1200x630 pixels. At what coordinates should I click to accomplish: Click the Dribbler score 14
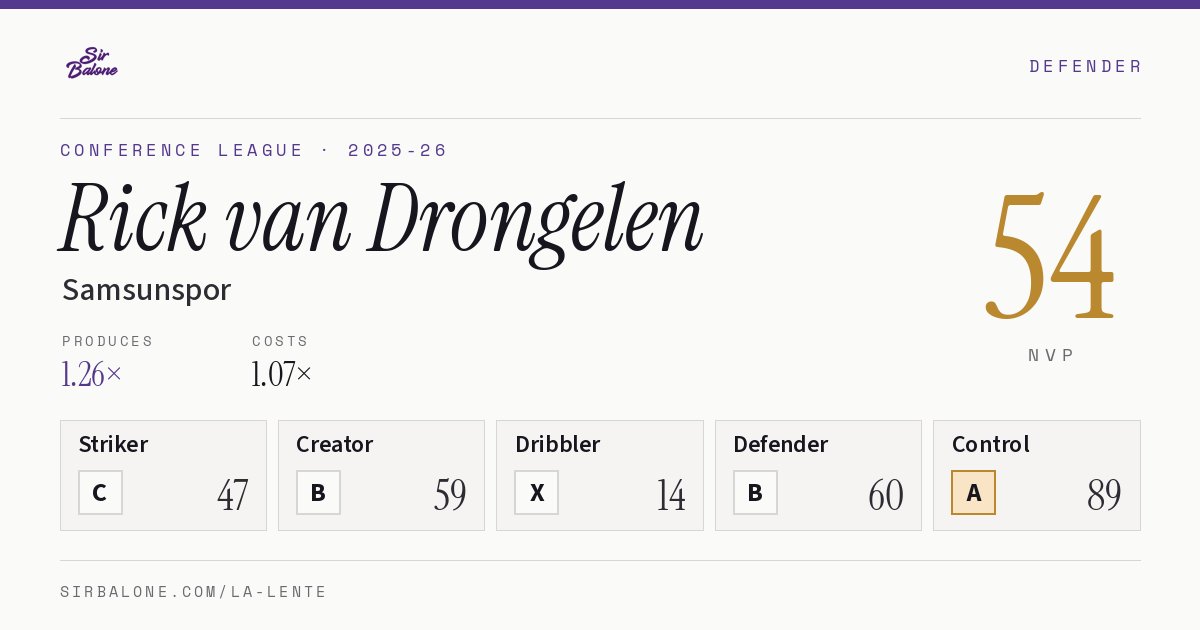click(x=670, y=494)
